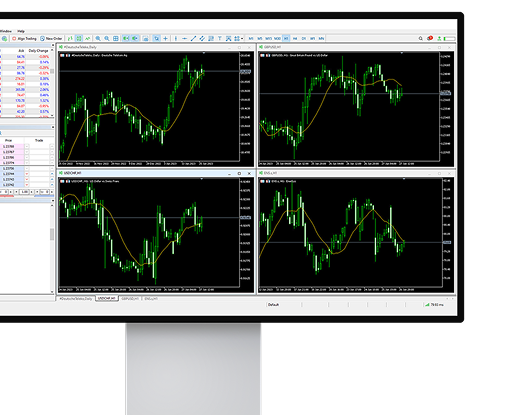Screen dimensions: 509x415
Task: Click the Search magnifier icon
Action: 421,39
